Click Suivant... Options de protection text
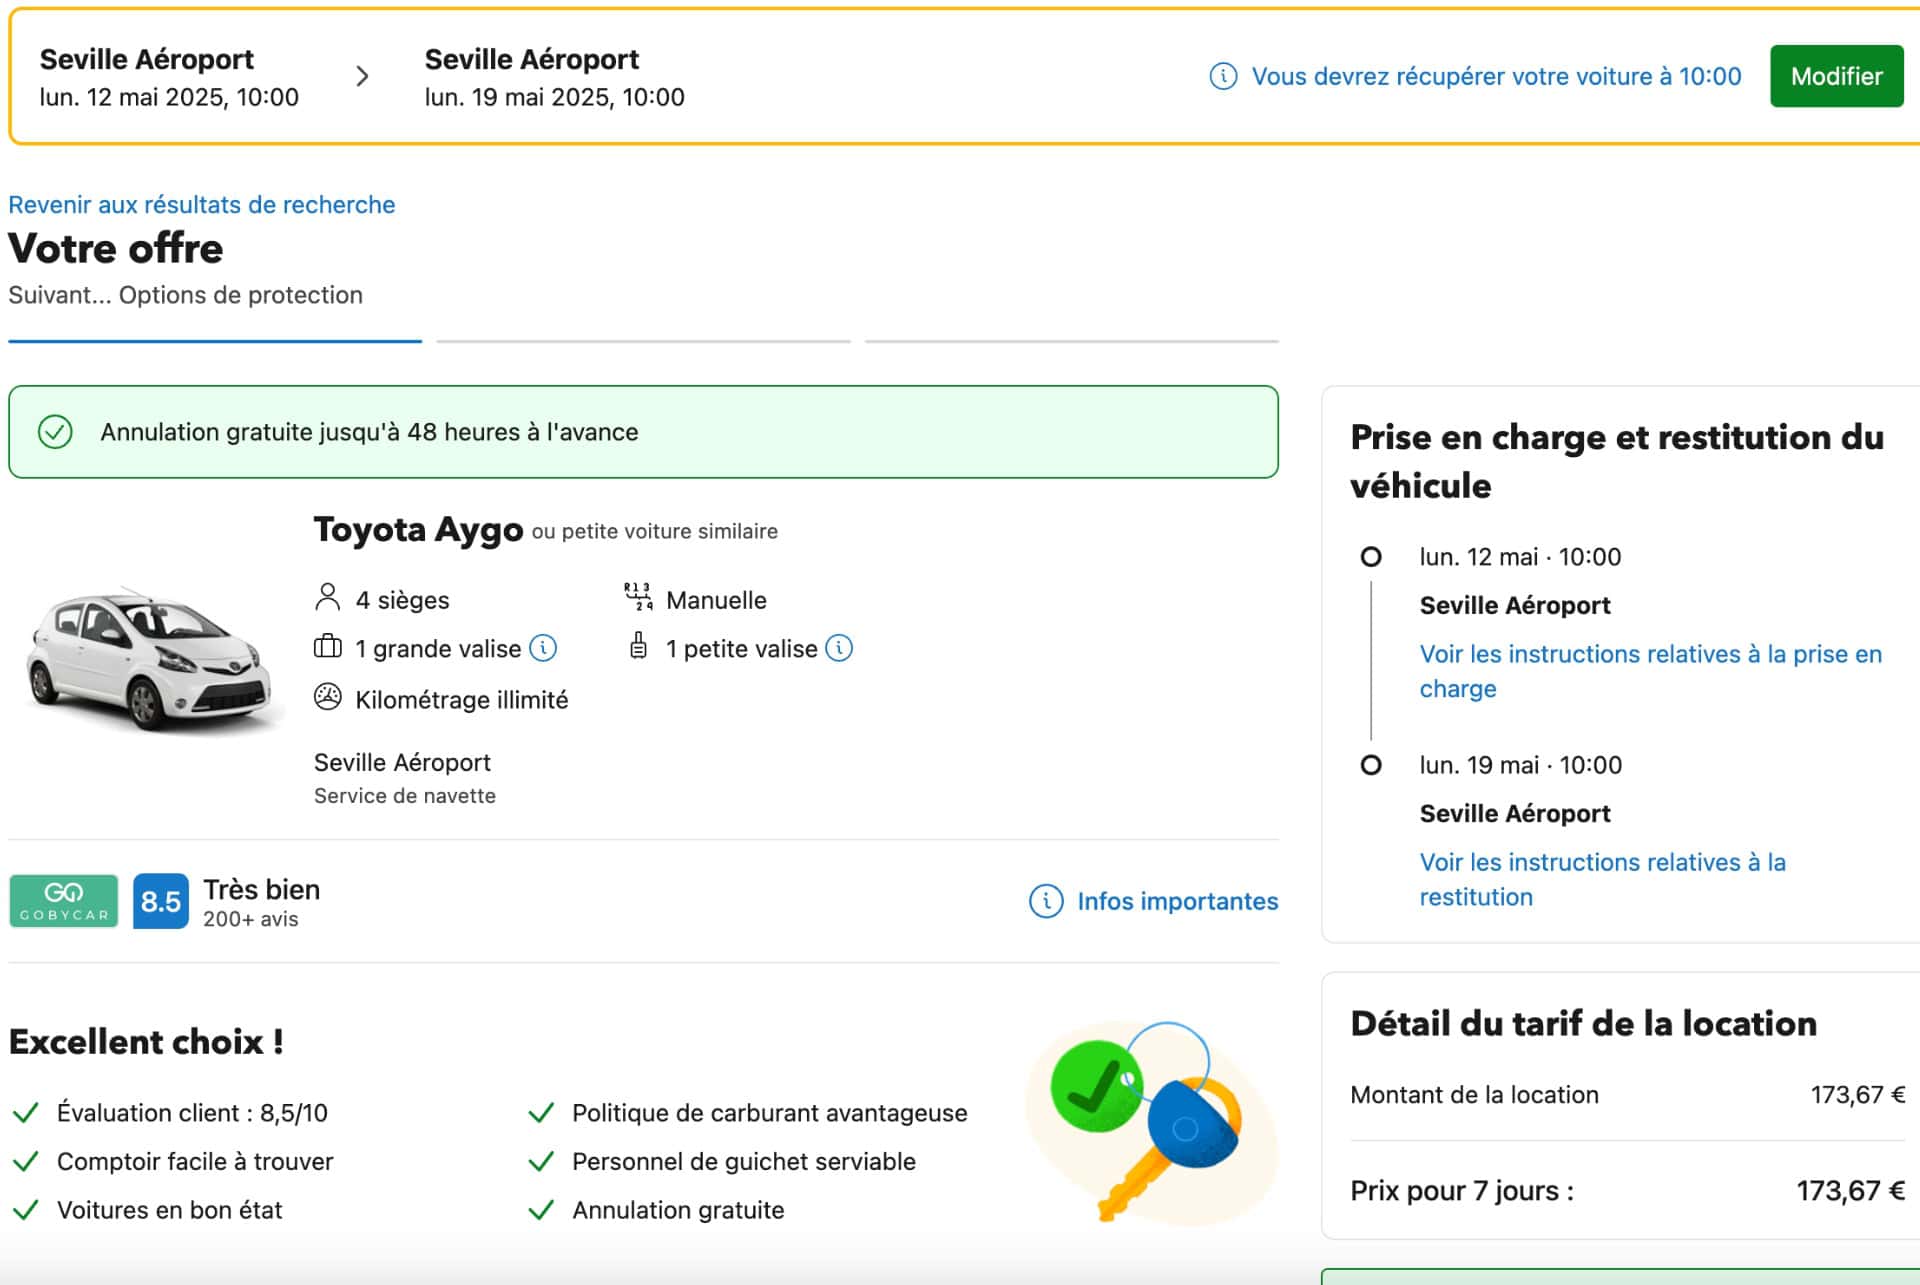 [x=185, y=295]
